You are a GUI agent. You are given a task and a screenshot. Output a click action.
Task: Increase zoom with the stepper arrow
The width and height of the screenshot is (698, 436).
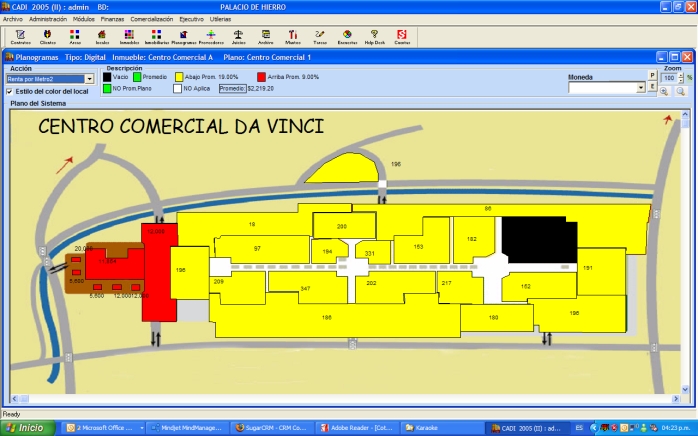click(680, 74)
